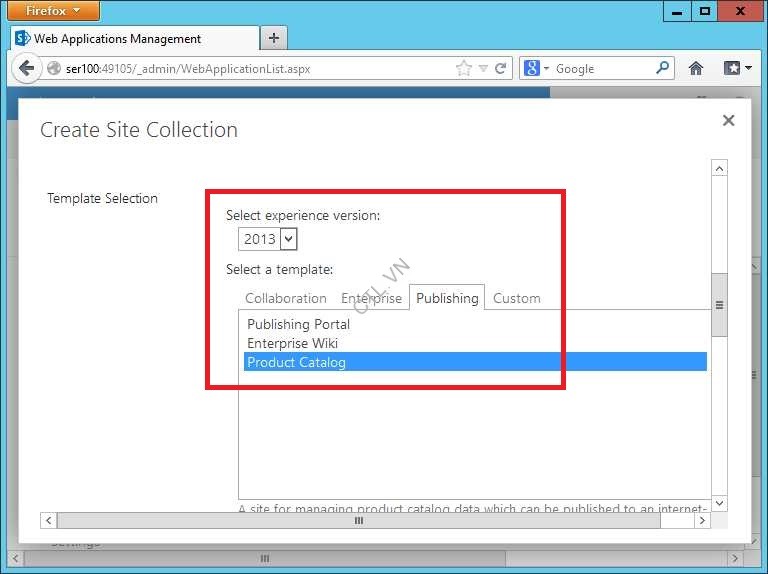Close the Create Site Collection dialog

pos(728,120)
